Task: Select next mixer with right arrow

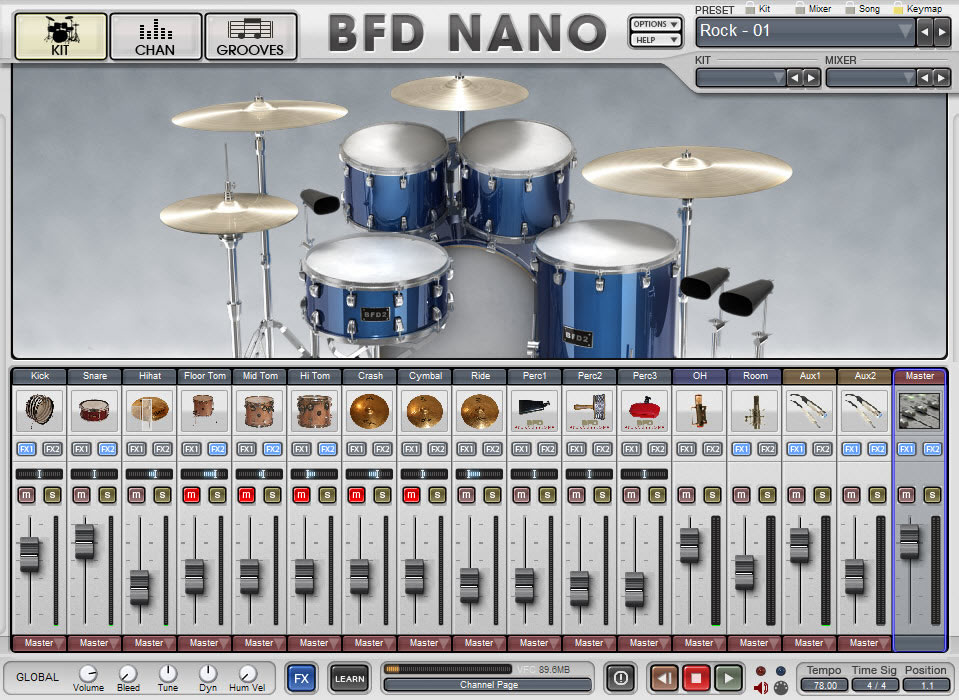Action: click(x=942, y=78)
